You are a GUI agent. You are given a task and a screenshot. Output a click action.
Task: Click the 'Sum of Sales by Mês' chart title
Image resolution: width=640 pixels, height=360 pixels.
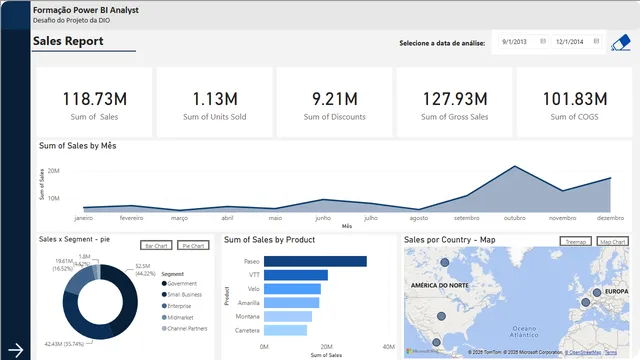[78, 146]
